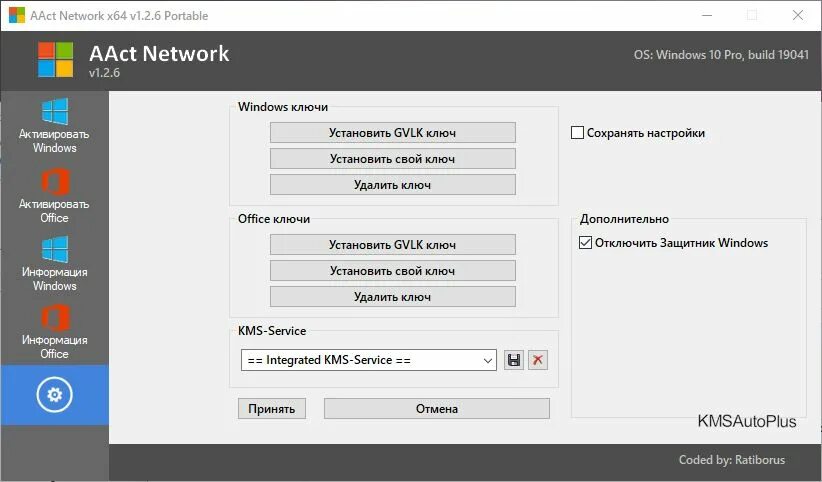This screenshot has width=822, height=482.
Task: Enable the Сохранять настройки checkbox
Action: [x=577, y=133]
